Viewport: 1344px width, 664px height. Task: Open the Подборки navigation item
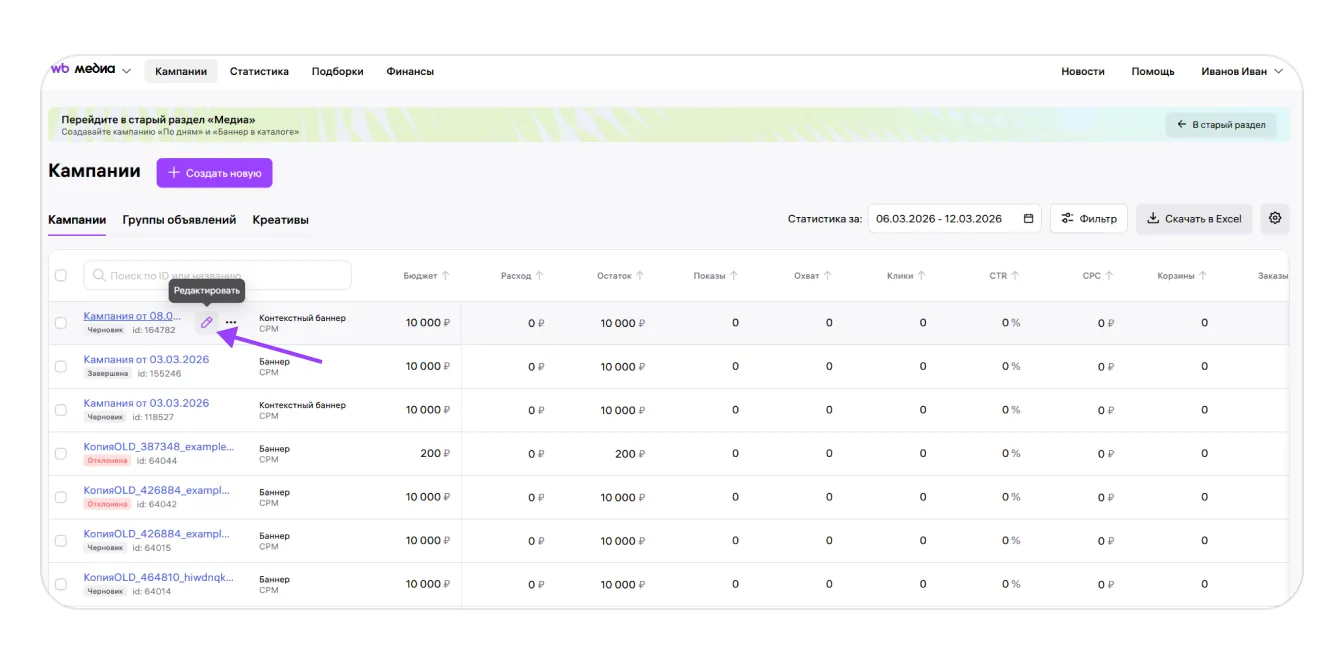(x=337, y=71)
